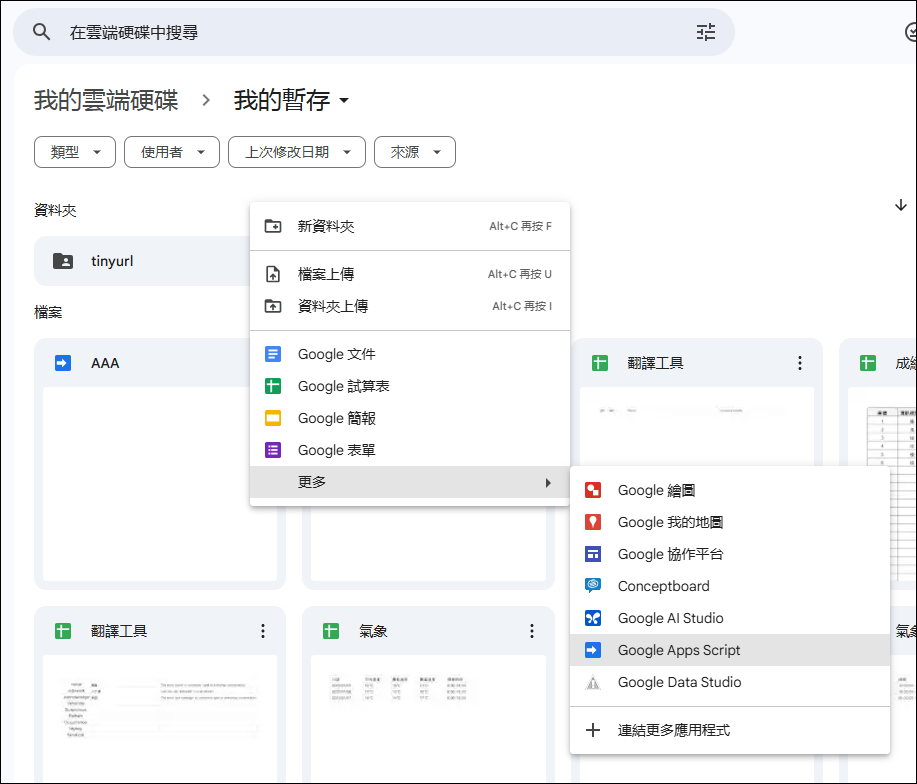
Task: Click the Google 試算表 green sheets icon
Action: (x=273, y=386)
